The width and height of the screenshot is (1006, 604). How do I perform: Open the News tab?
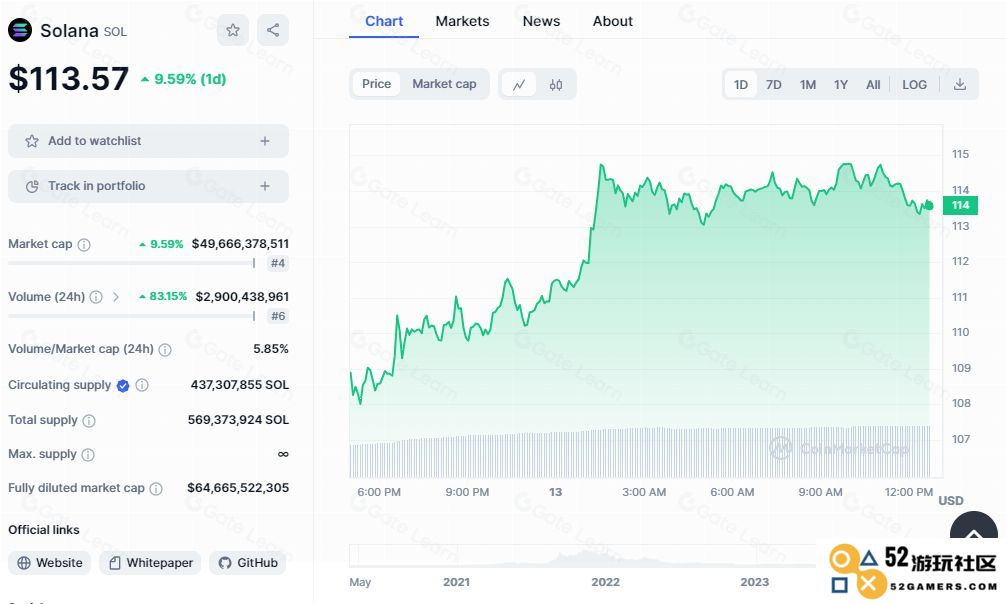[x=541, y=21]
